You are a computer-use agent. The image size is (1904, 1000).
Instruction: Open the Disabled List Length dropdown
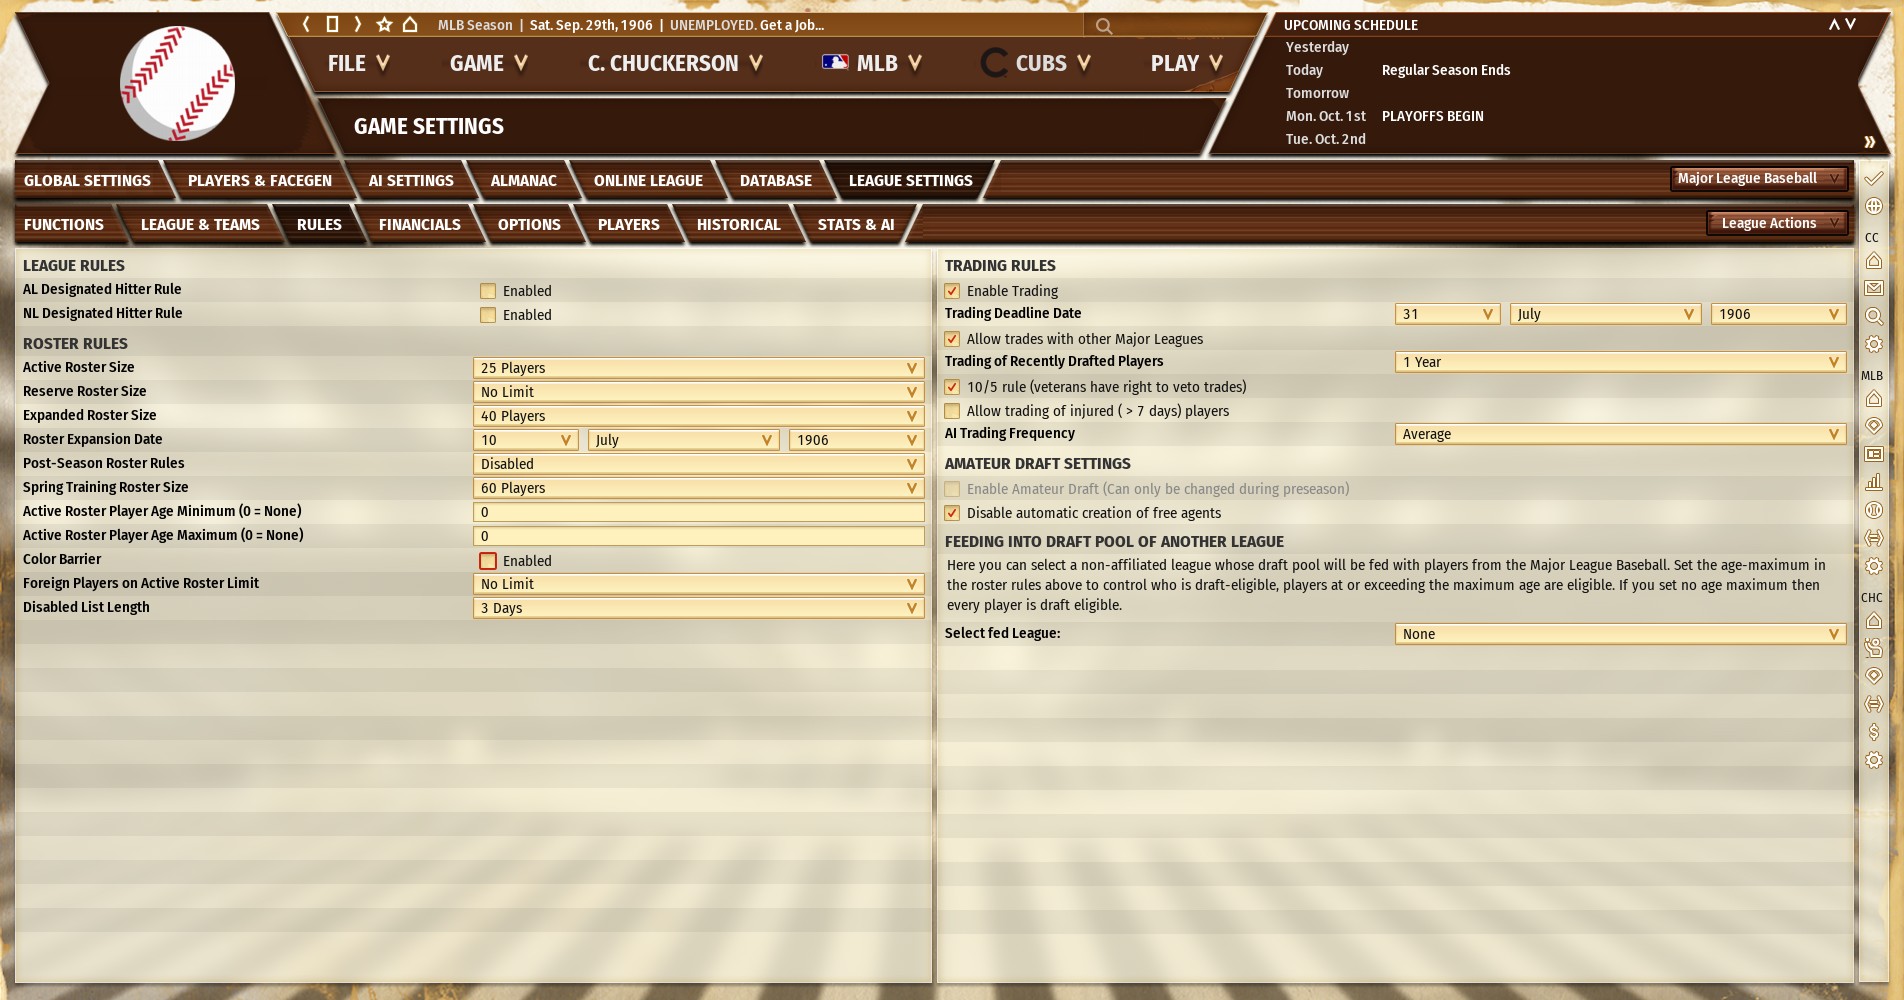(698, 608)
